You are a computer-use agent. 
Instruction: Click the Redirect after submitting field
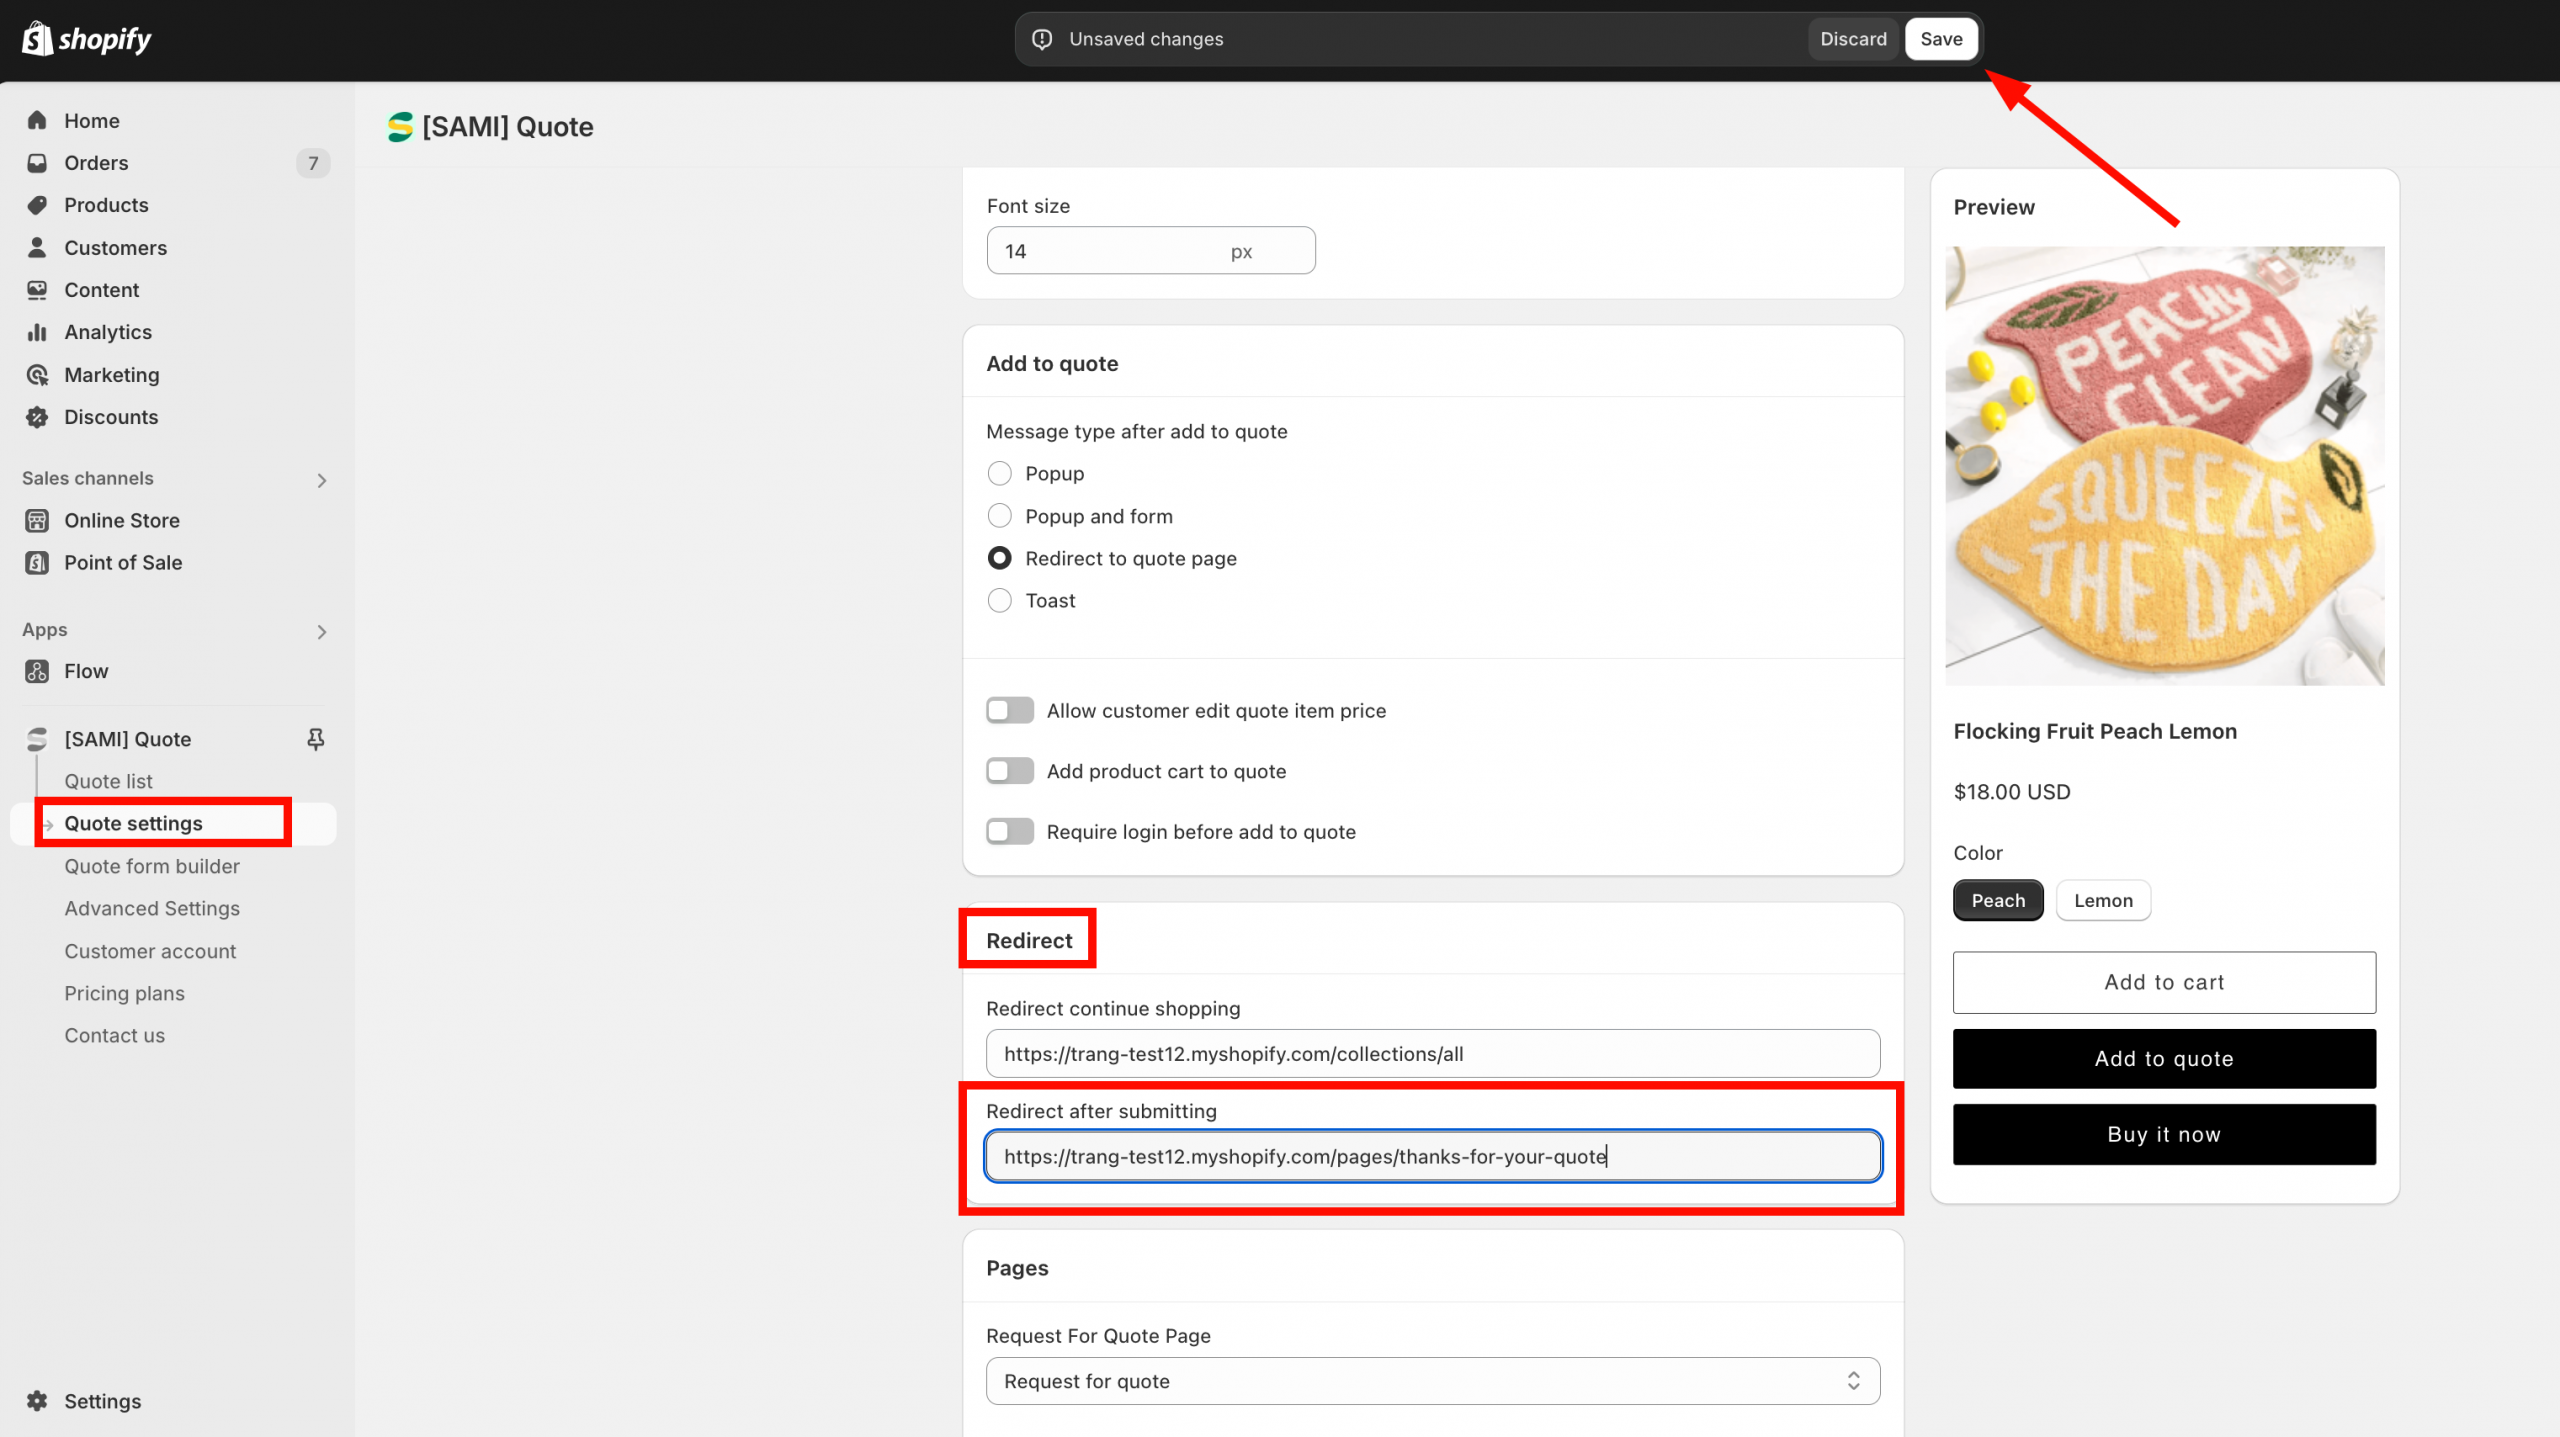click(x=1432, y=1156)
